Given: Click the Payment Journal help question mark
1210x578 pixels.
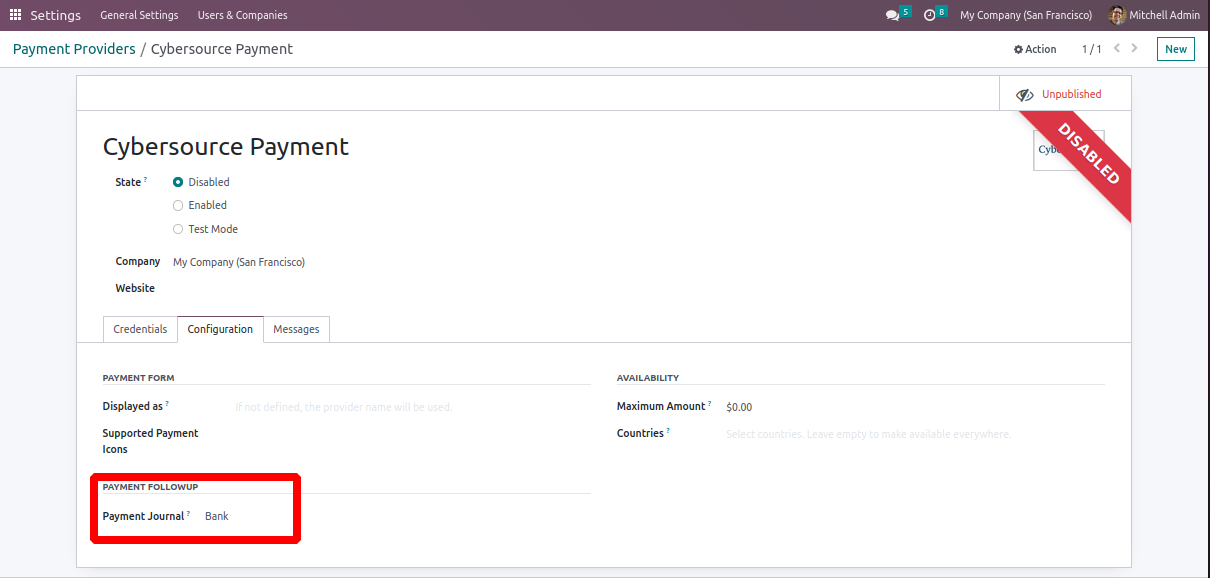Looking at the screenshot, I should pyautogui.click(x=188, y=514).
